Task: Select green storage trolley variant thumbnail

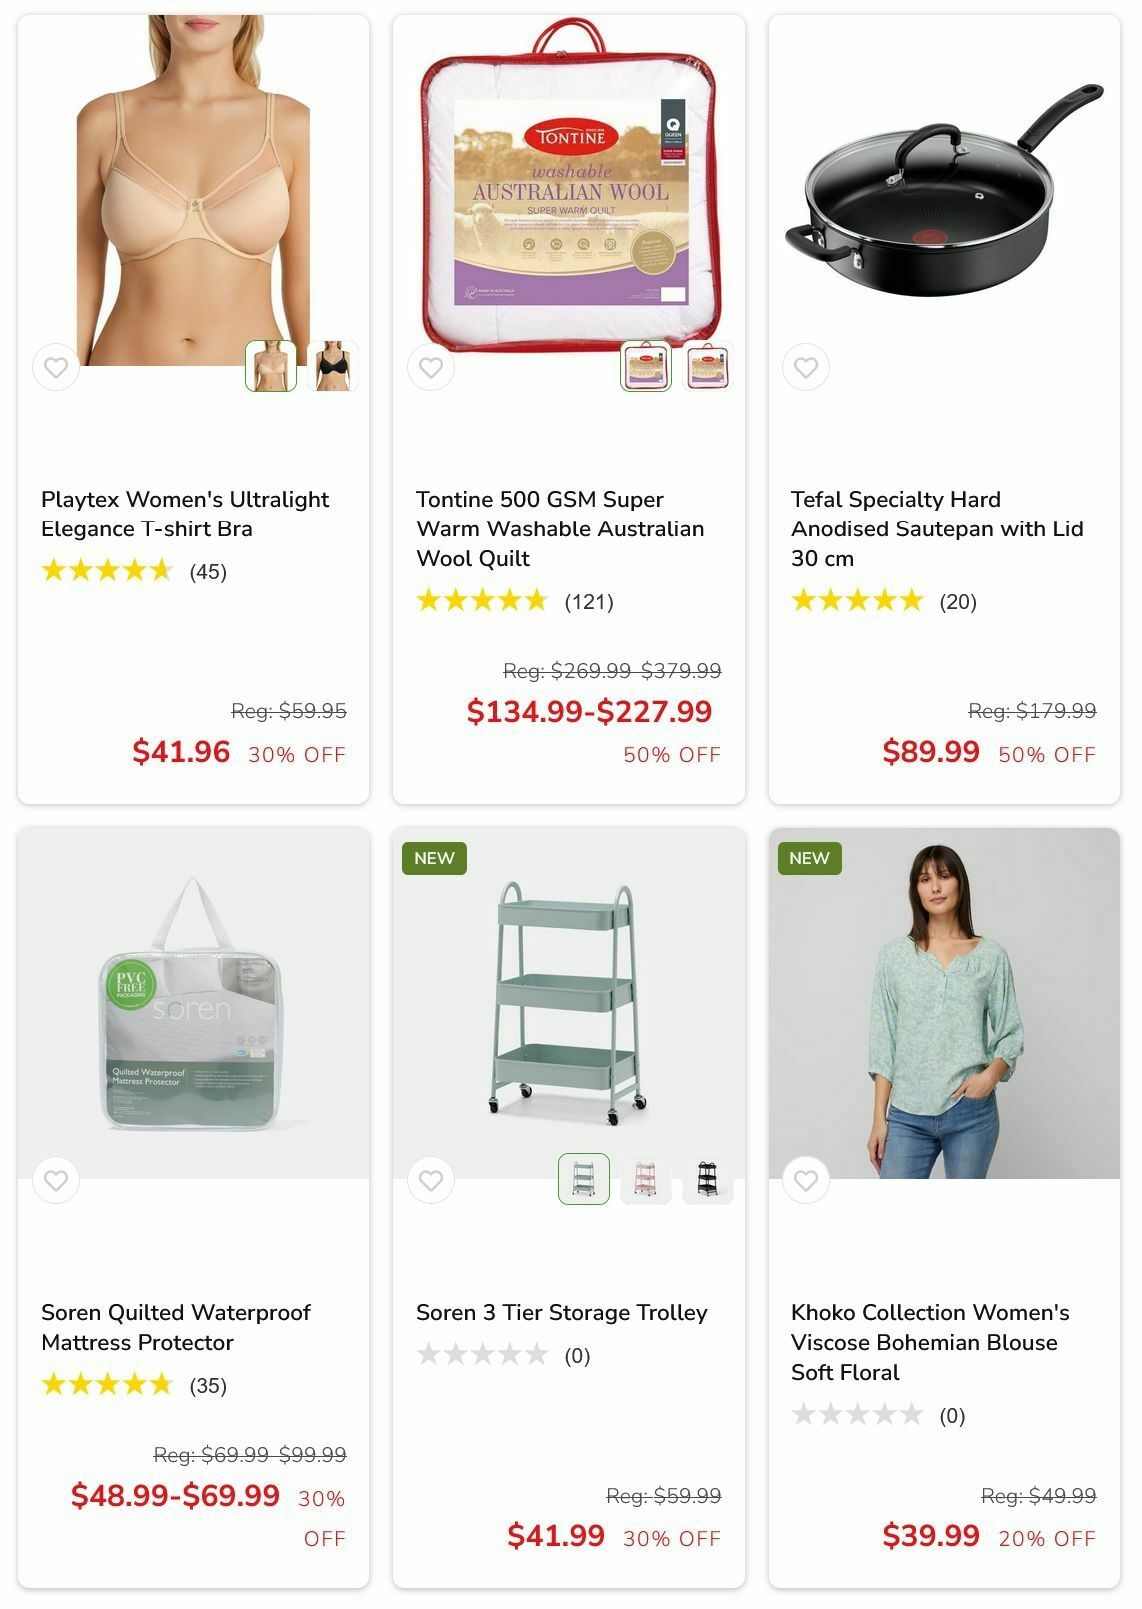Action: [x=584, y=1179]
